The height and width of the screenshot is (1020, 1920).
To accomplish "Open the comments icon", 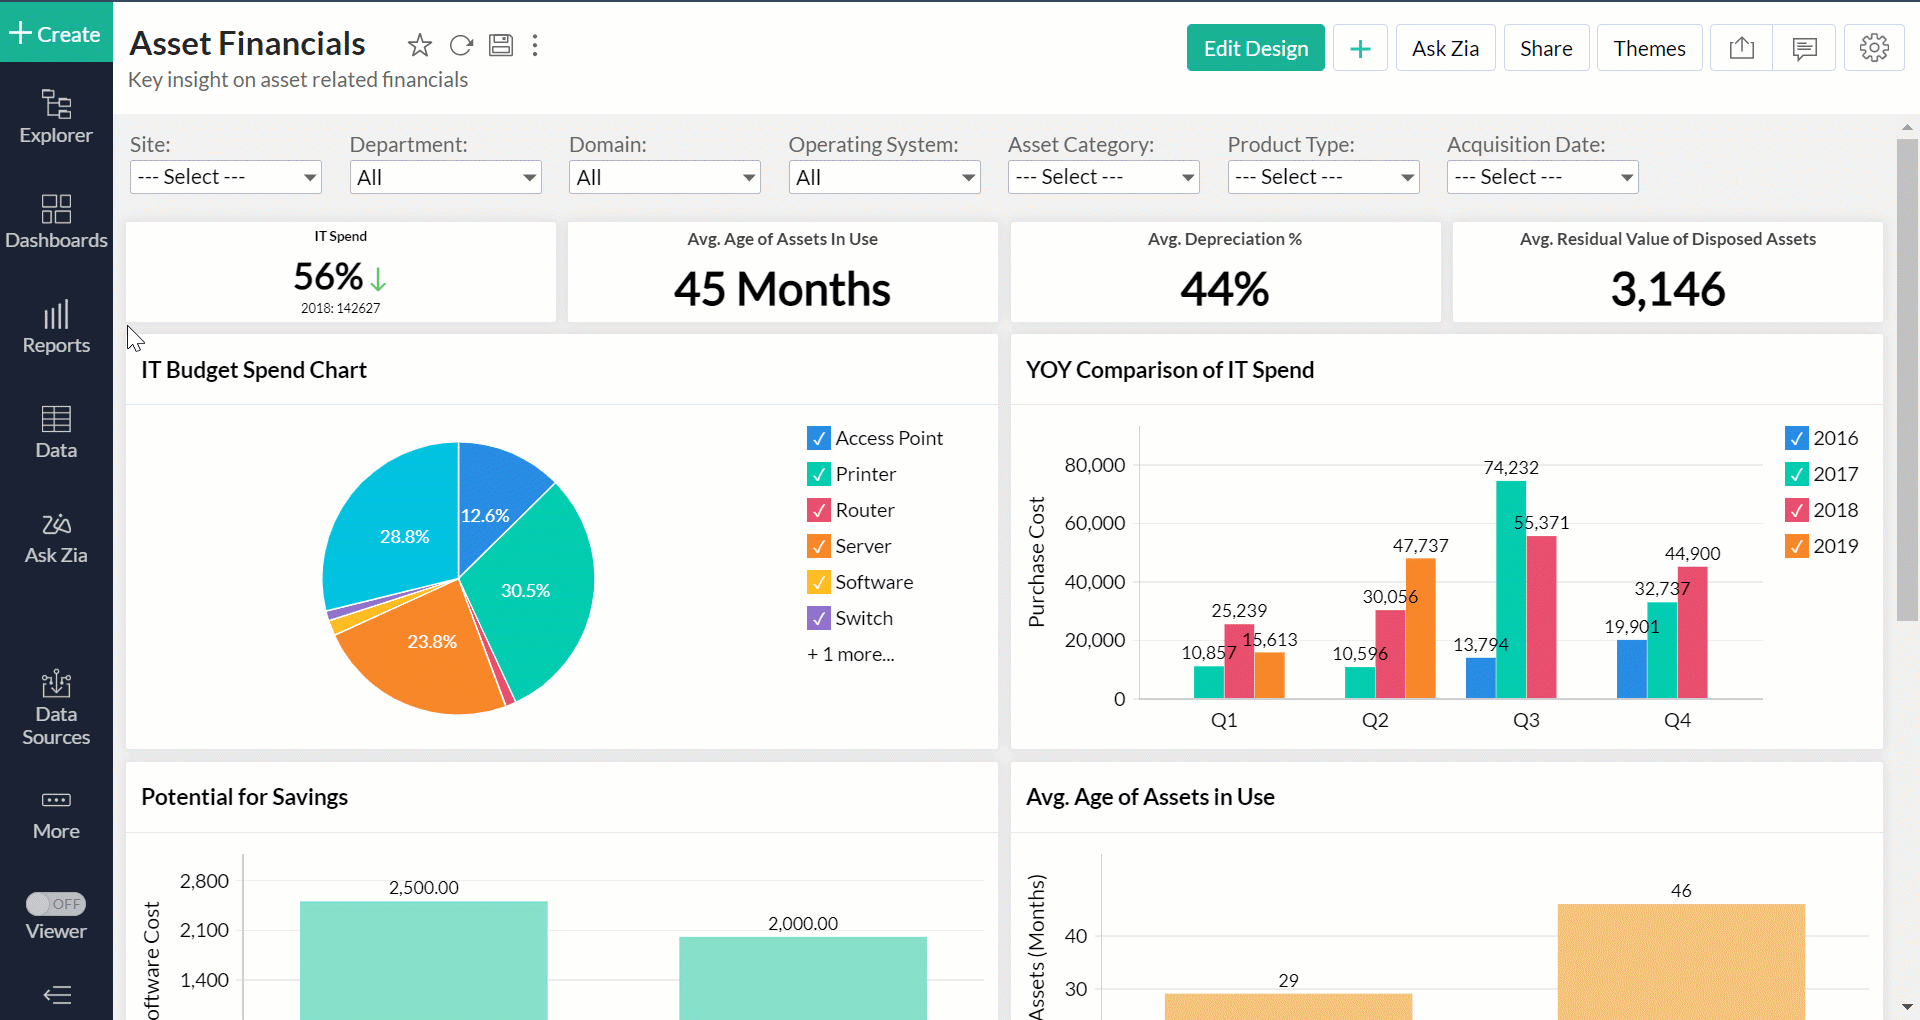I will (1804, 48).
